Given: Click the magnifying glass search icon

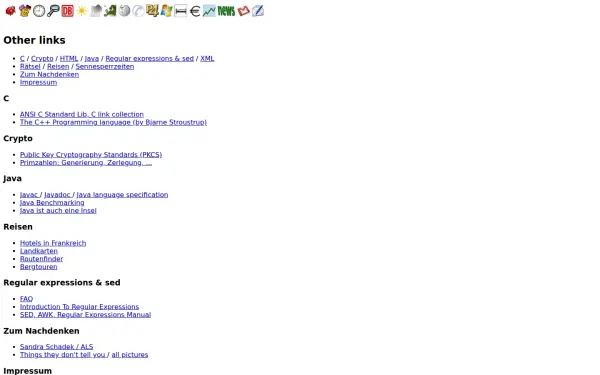Looking at the screenshot, I should click(53, 11).
